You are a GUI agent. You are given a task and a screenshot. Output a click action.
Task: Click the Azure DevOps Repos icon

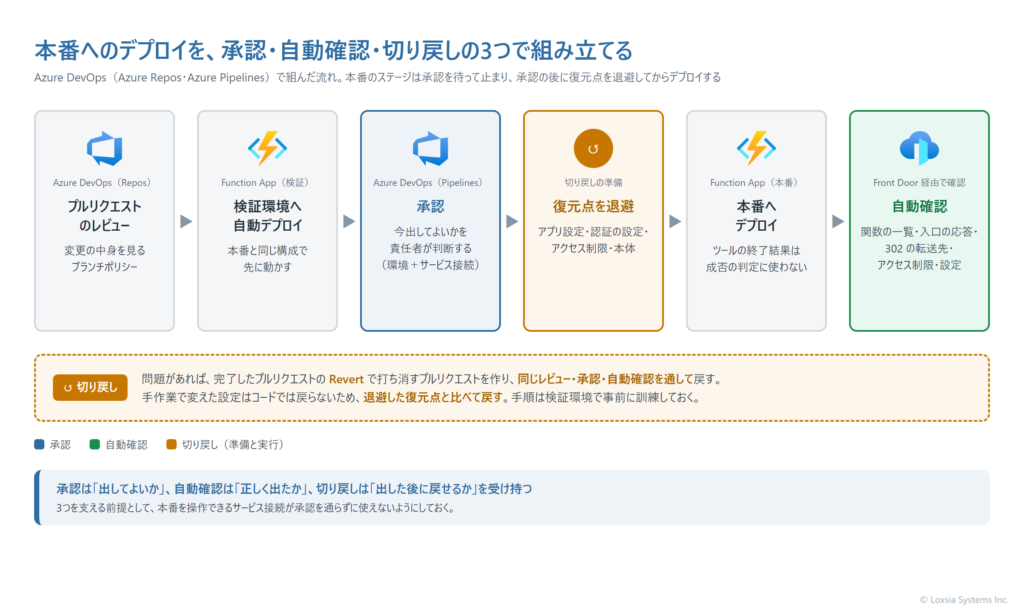(x=104, y=148)
